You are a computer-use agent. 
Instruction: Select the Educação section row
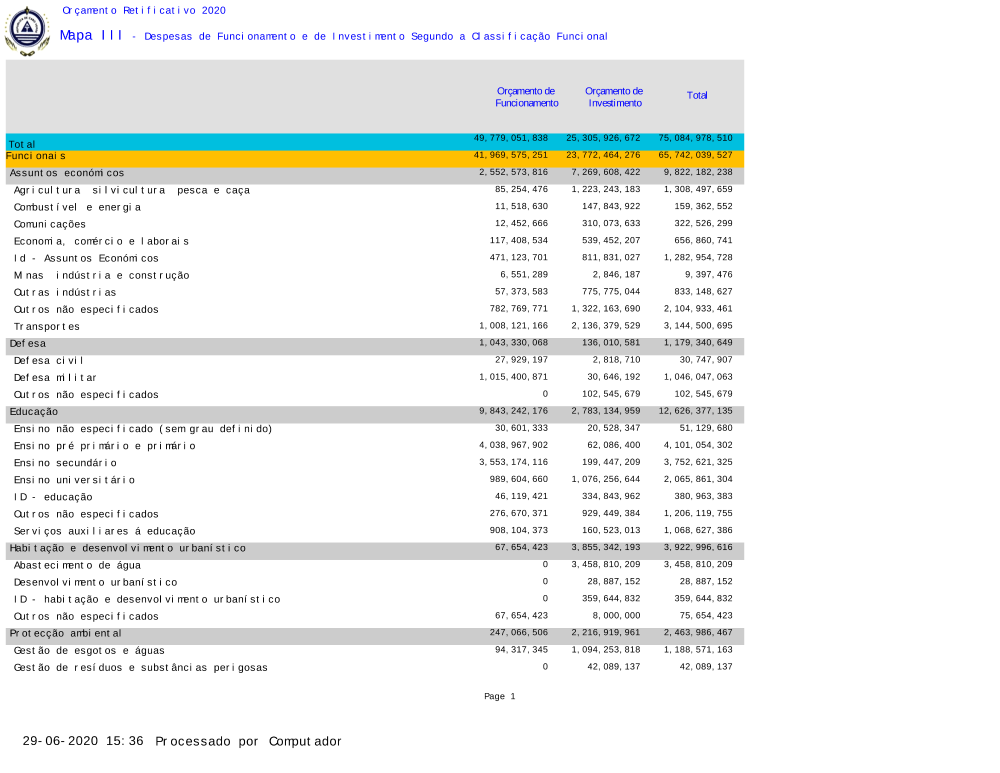[x=374, y=412]
